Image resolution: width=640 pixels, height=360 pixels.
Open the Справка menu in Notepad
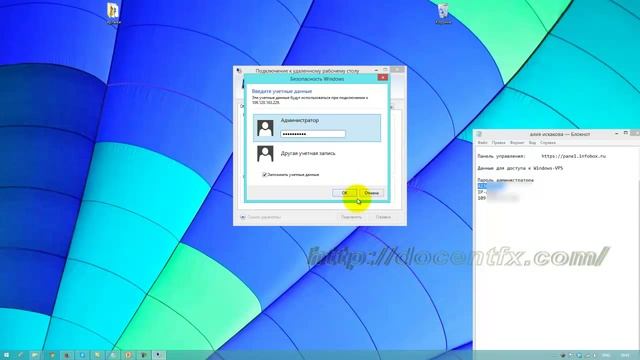click(x=548, y=143)
